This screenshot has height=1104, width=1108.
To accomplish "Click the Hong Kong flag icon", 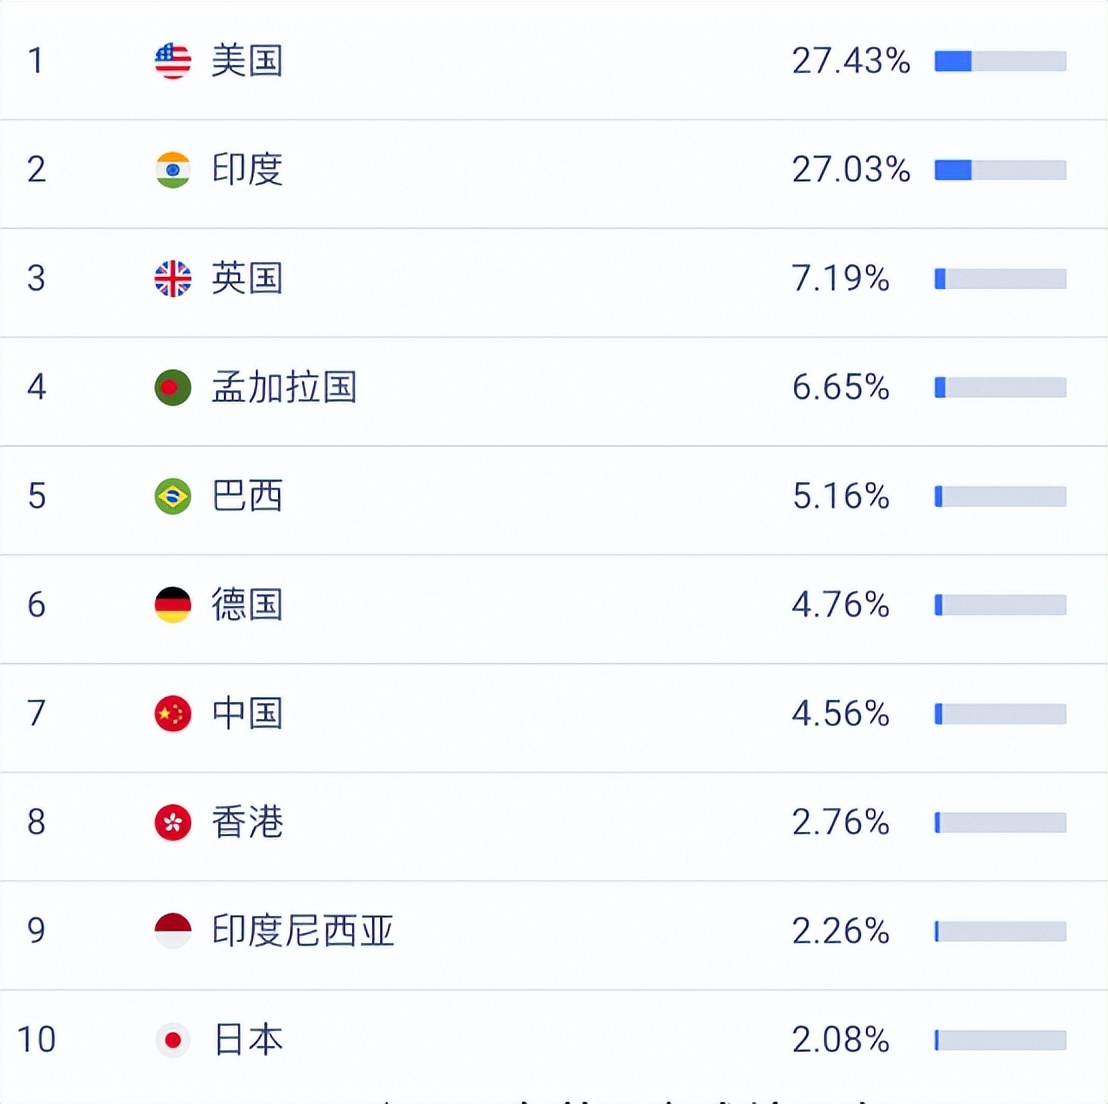I will tap(173, 823).
